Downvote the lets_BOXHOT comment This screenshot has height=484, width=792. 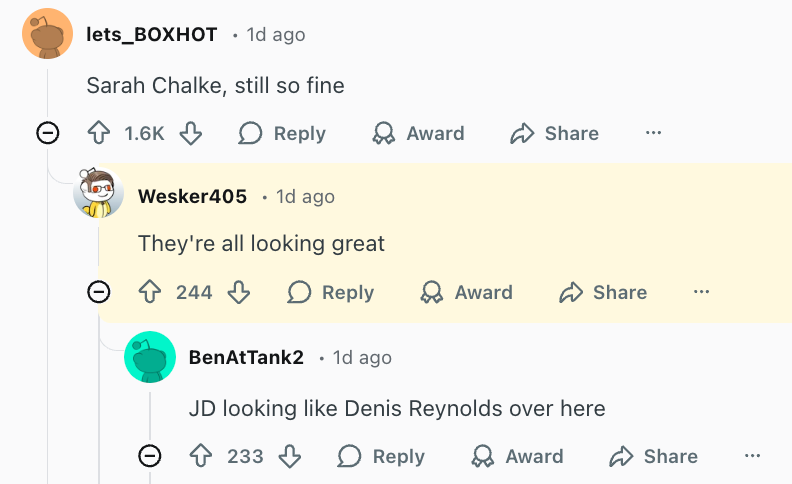(x=190, y=133)
